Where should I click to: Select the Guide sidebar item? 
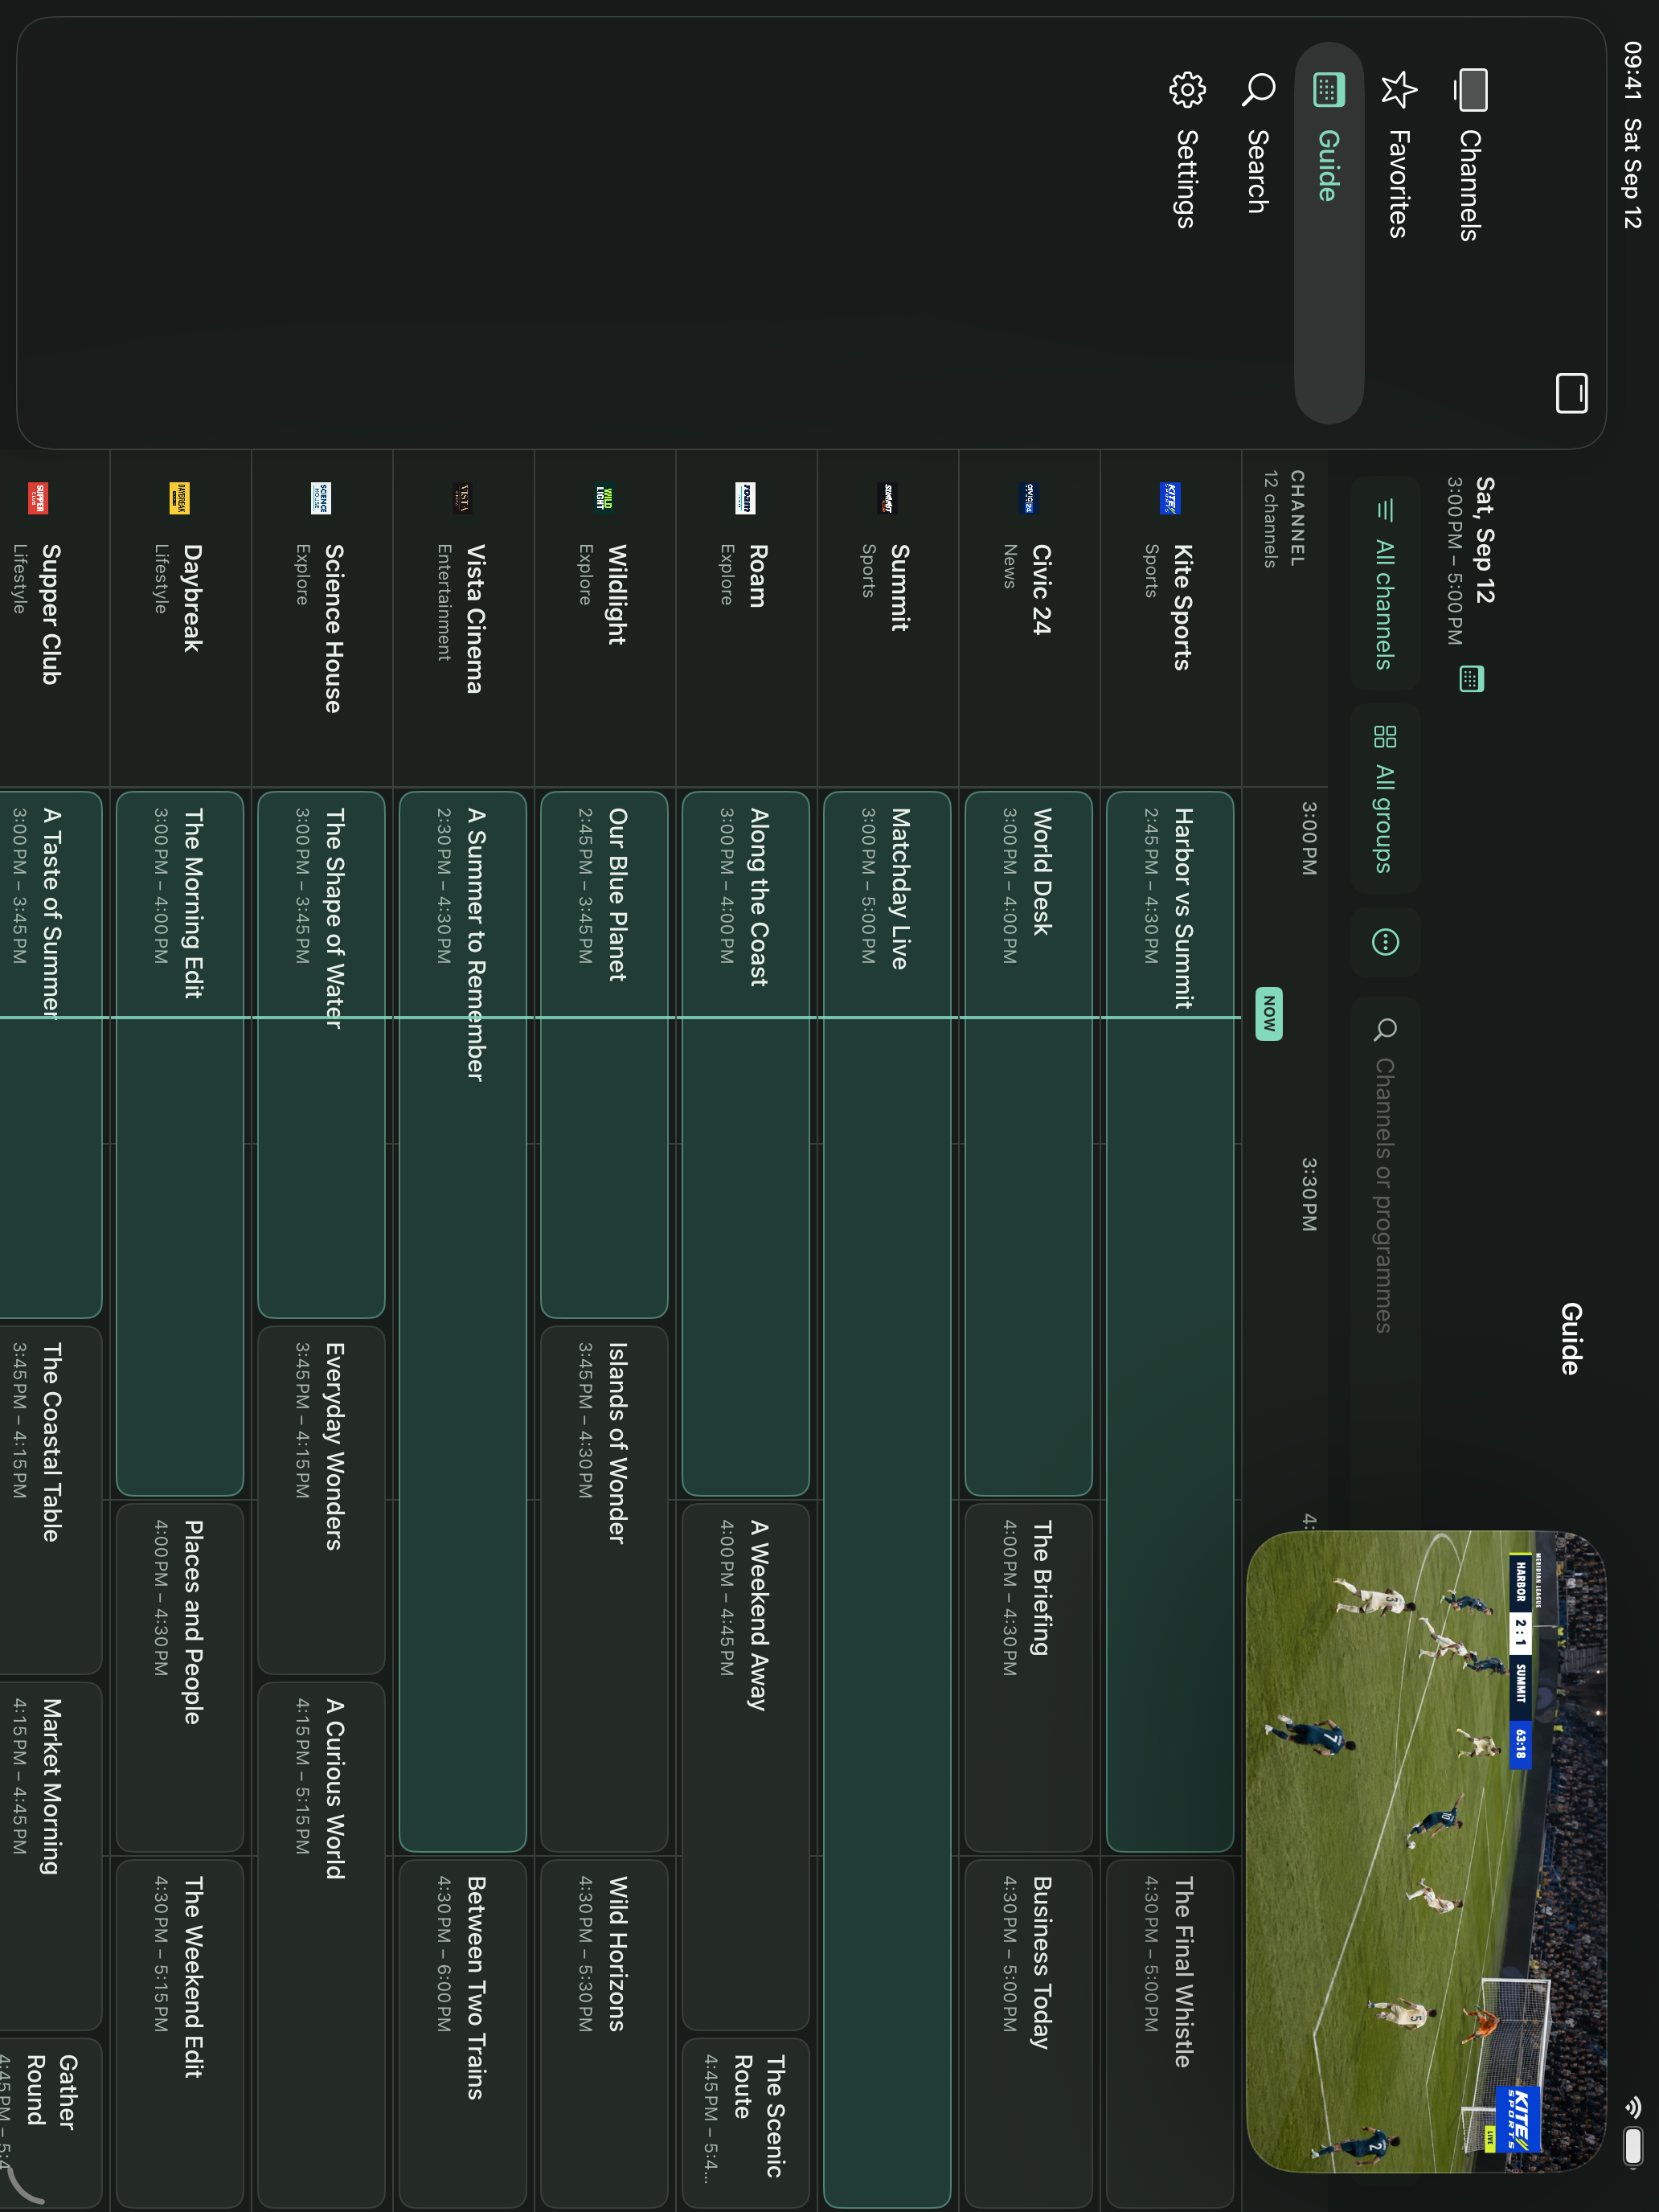tap(1328, 232)
